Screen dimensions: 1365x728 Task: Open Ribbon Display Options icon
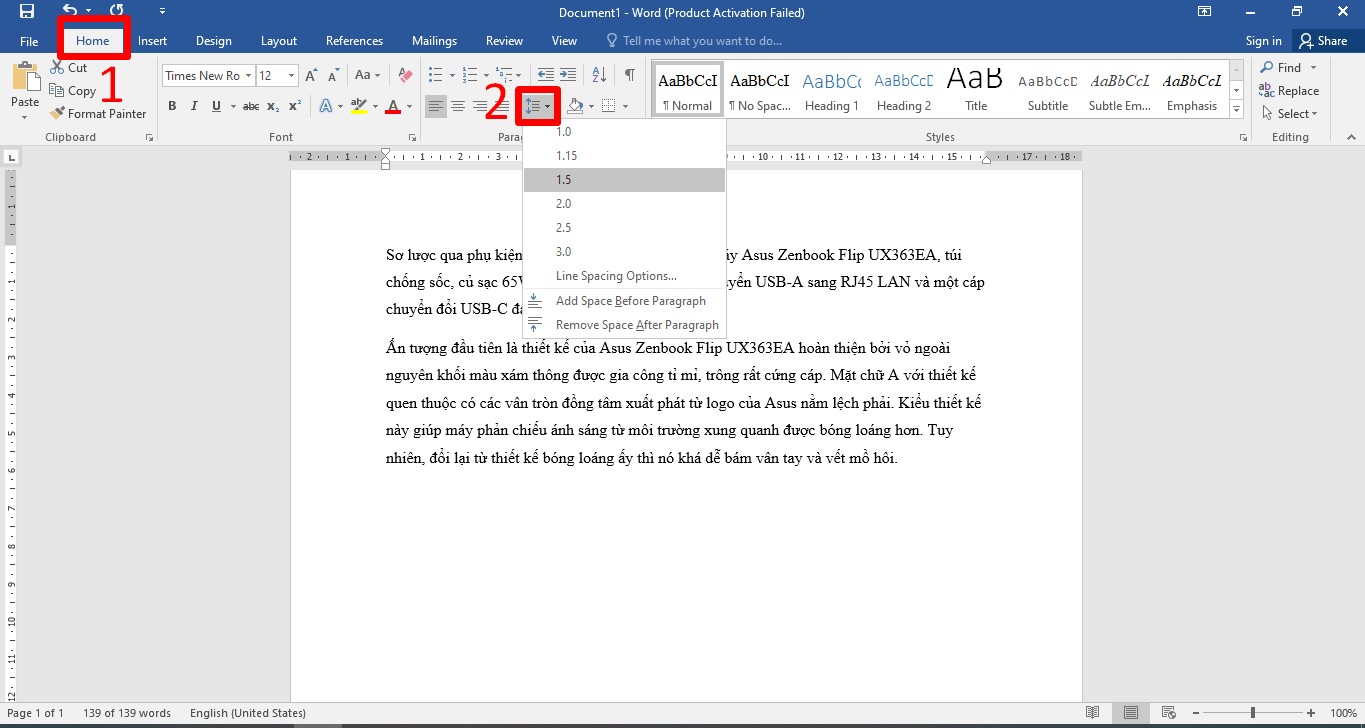tap(1204, 12)
